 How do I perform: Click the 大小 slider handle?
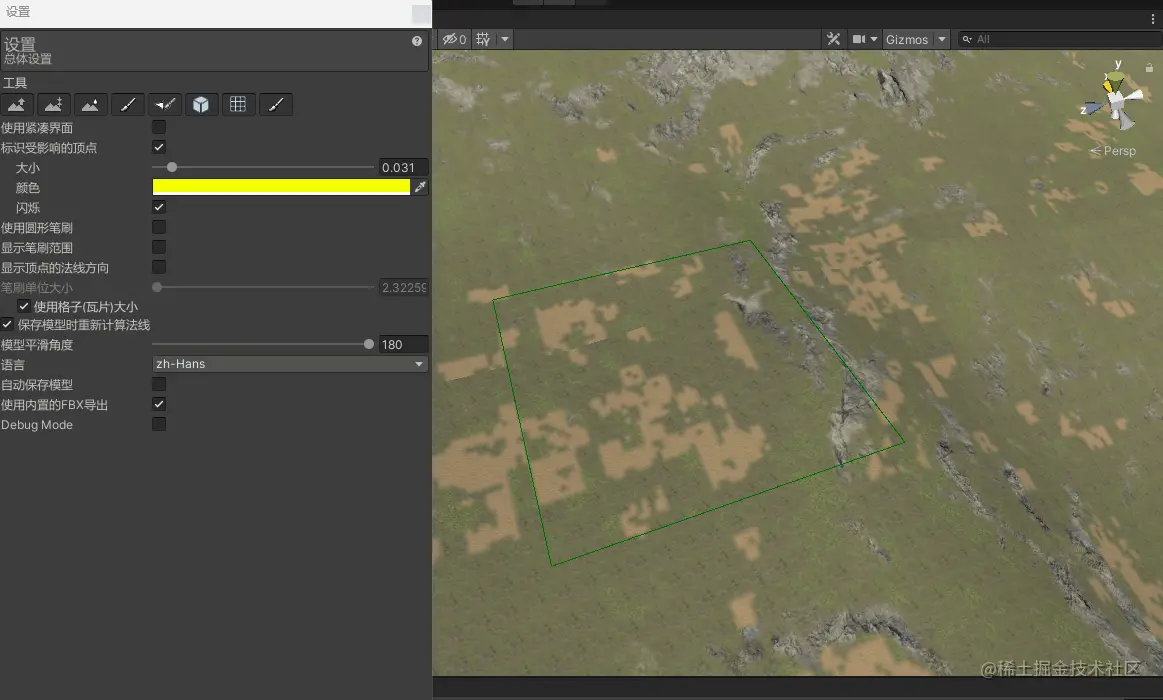coord(171,168)
